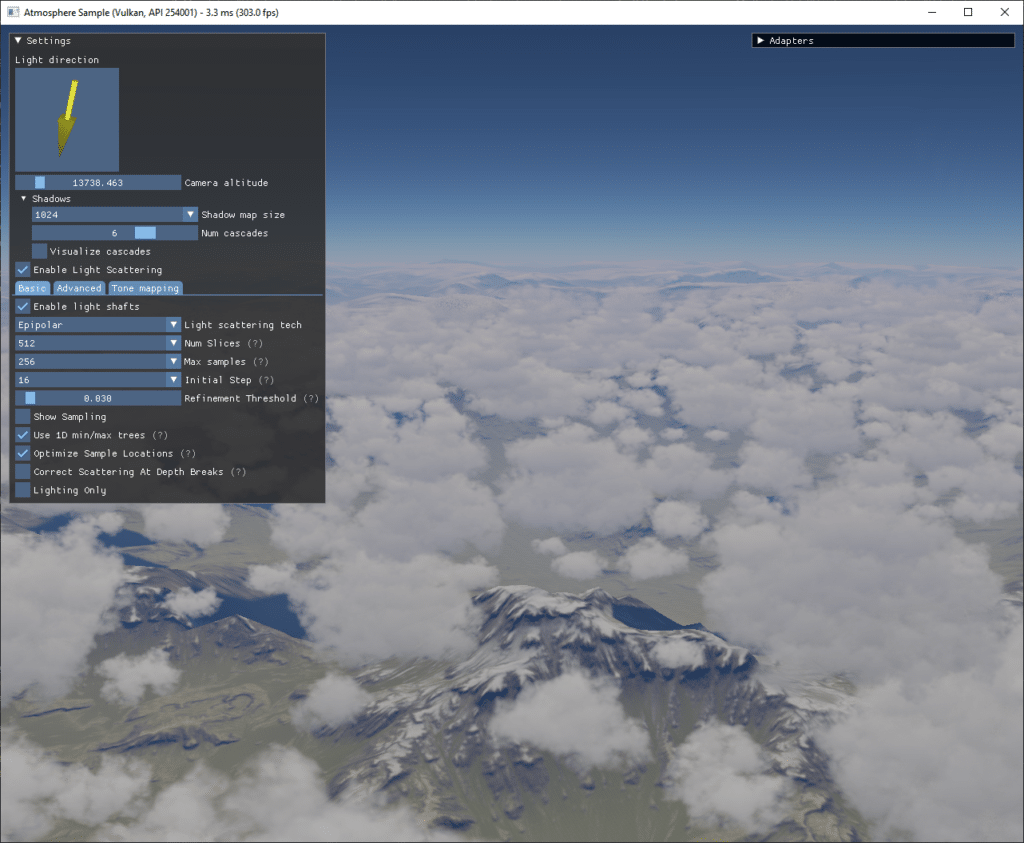Click the Num Slices help marker (?)
Image resolution: width=1024 pixels, height=843 pixels.
pyautogui.click(x=255, y=343)
